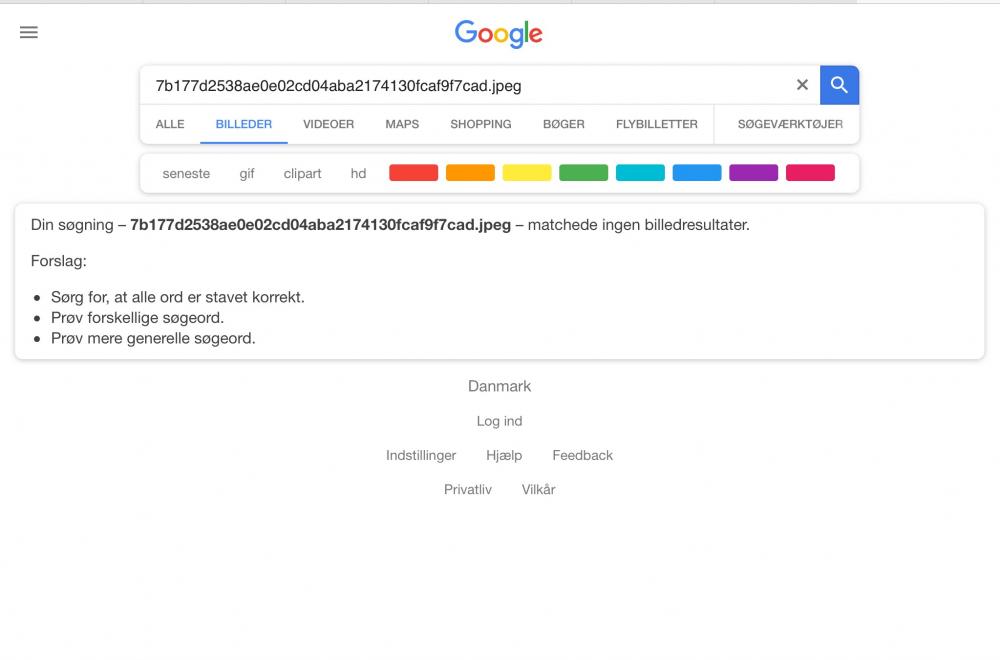
Task: Select the BILLEDER tab
Action: click(x=244, y=124)
